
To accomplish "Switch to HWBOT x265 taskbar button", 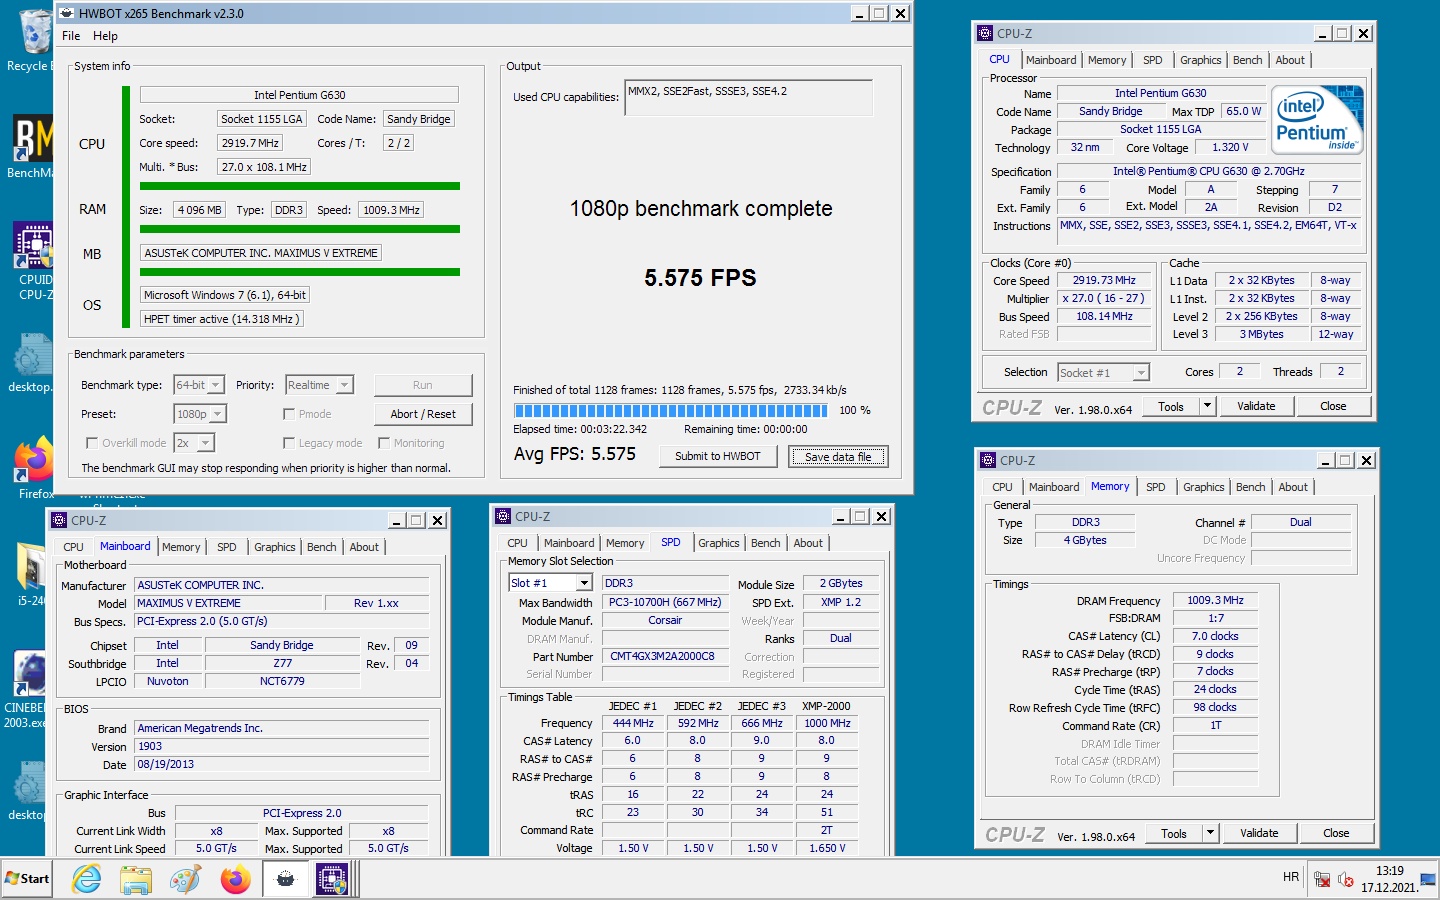I will coord(286,880).
